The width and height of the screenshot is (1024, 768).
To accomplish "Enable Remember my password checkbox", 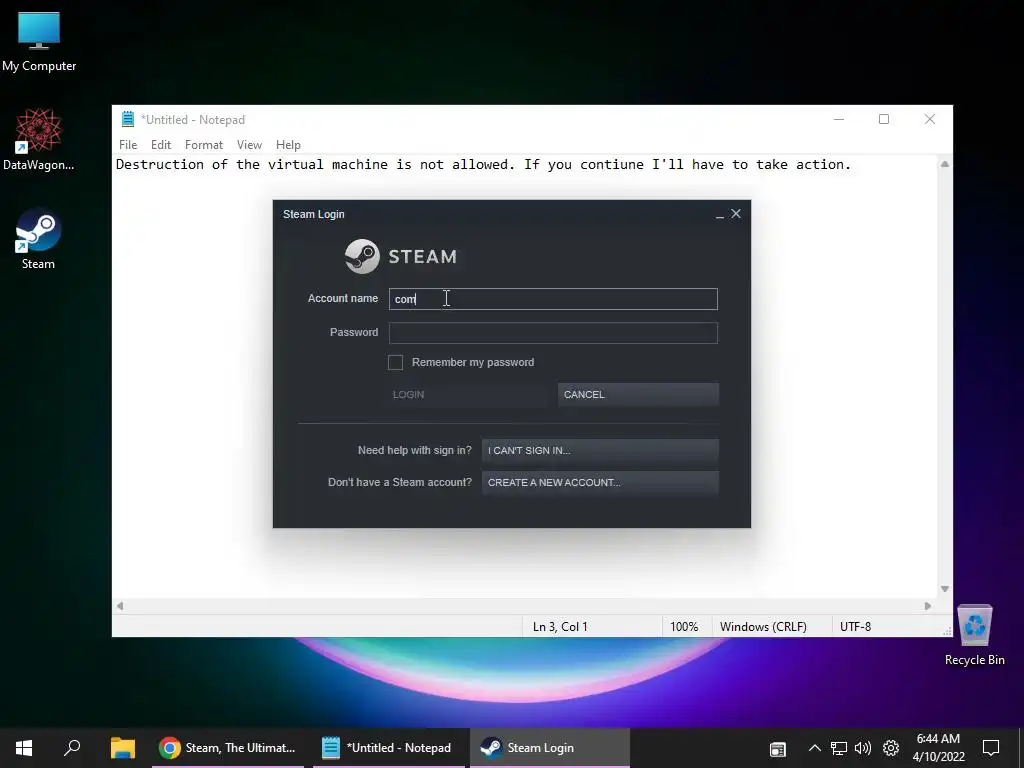I will [x=395, y=362].
